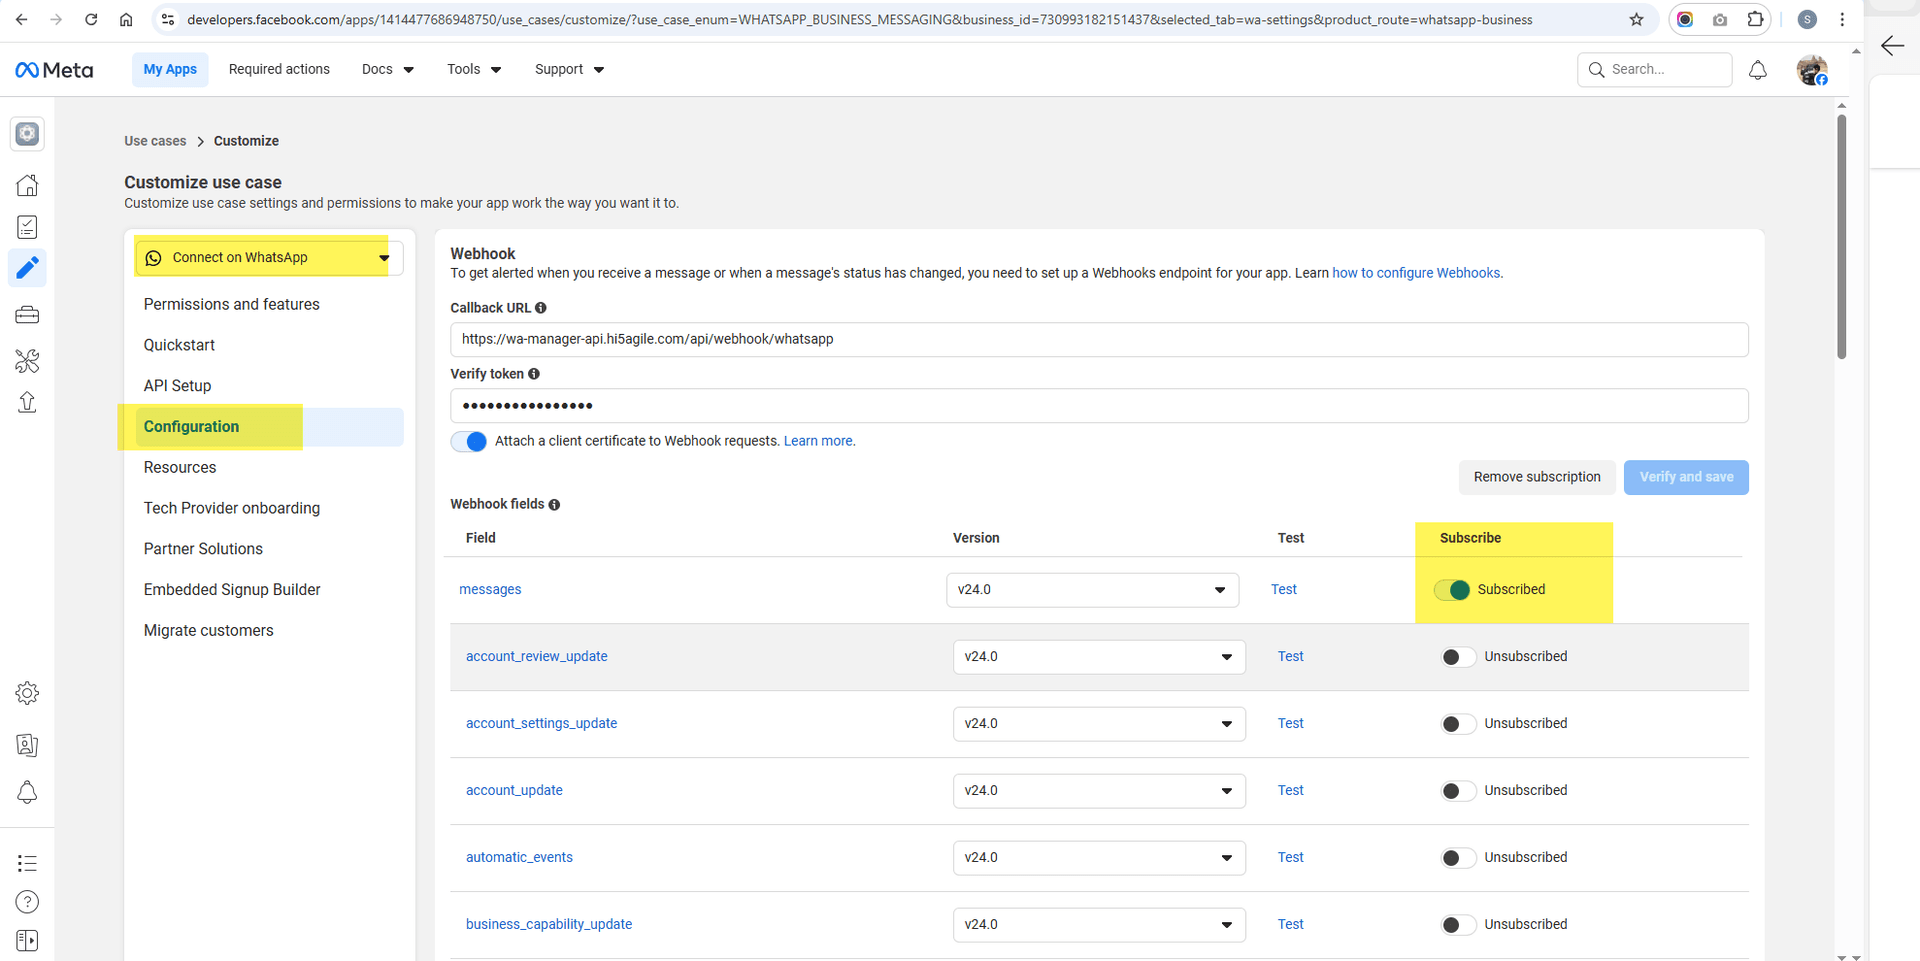
Task: Click into the Verify token field
Action: pyautogui.click(x=1098, y=406)
